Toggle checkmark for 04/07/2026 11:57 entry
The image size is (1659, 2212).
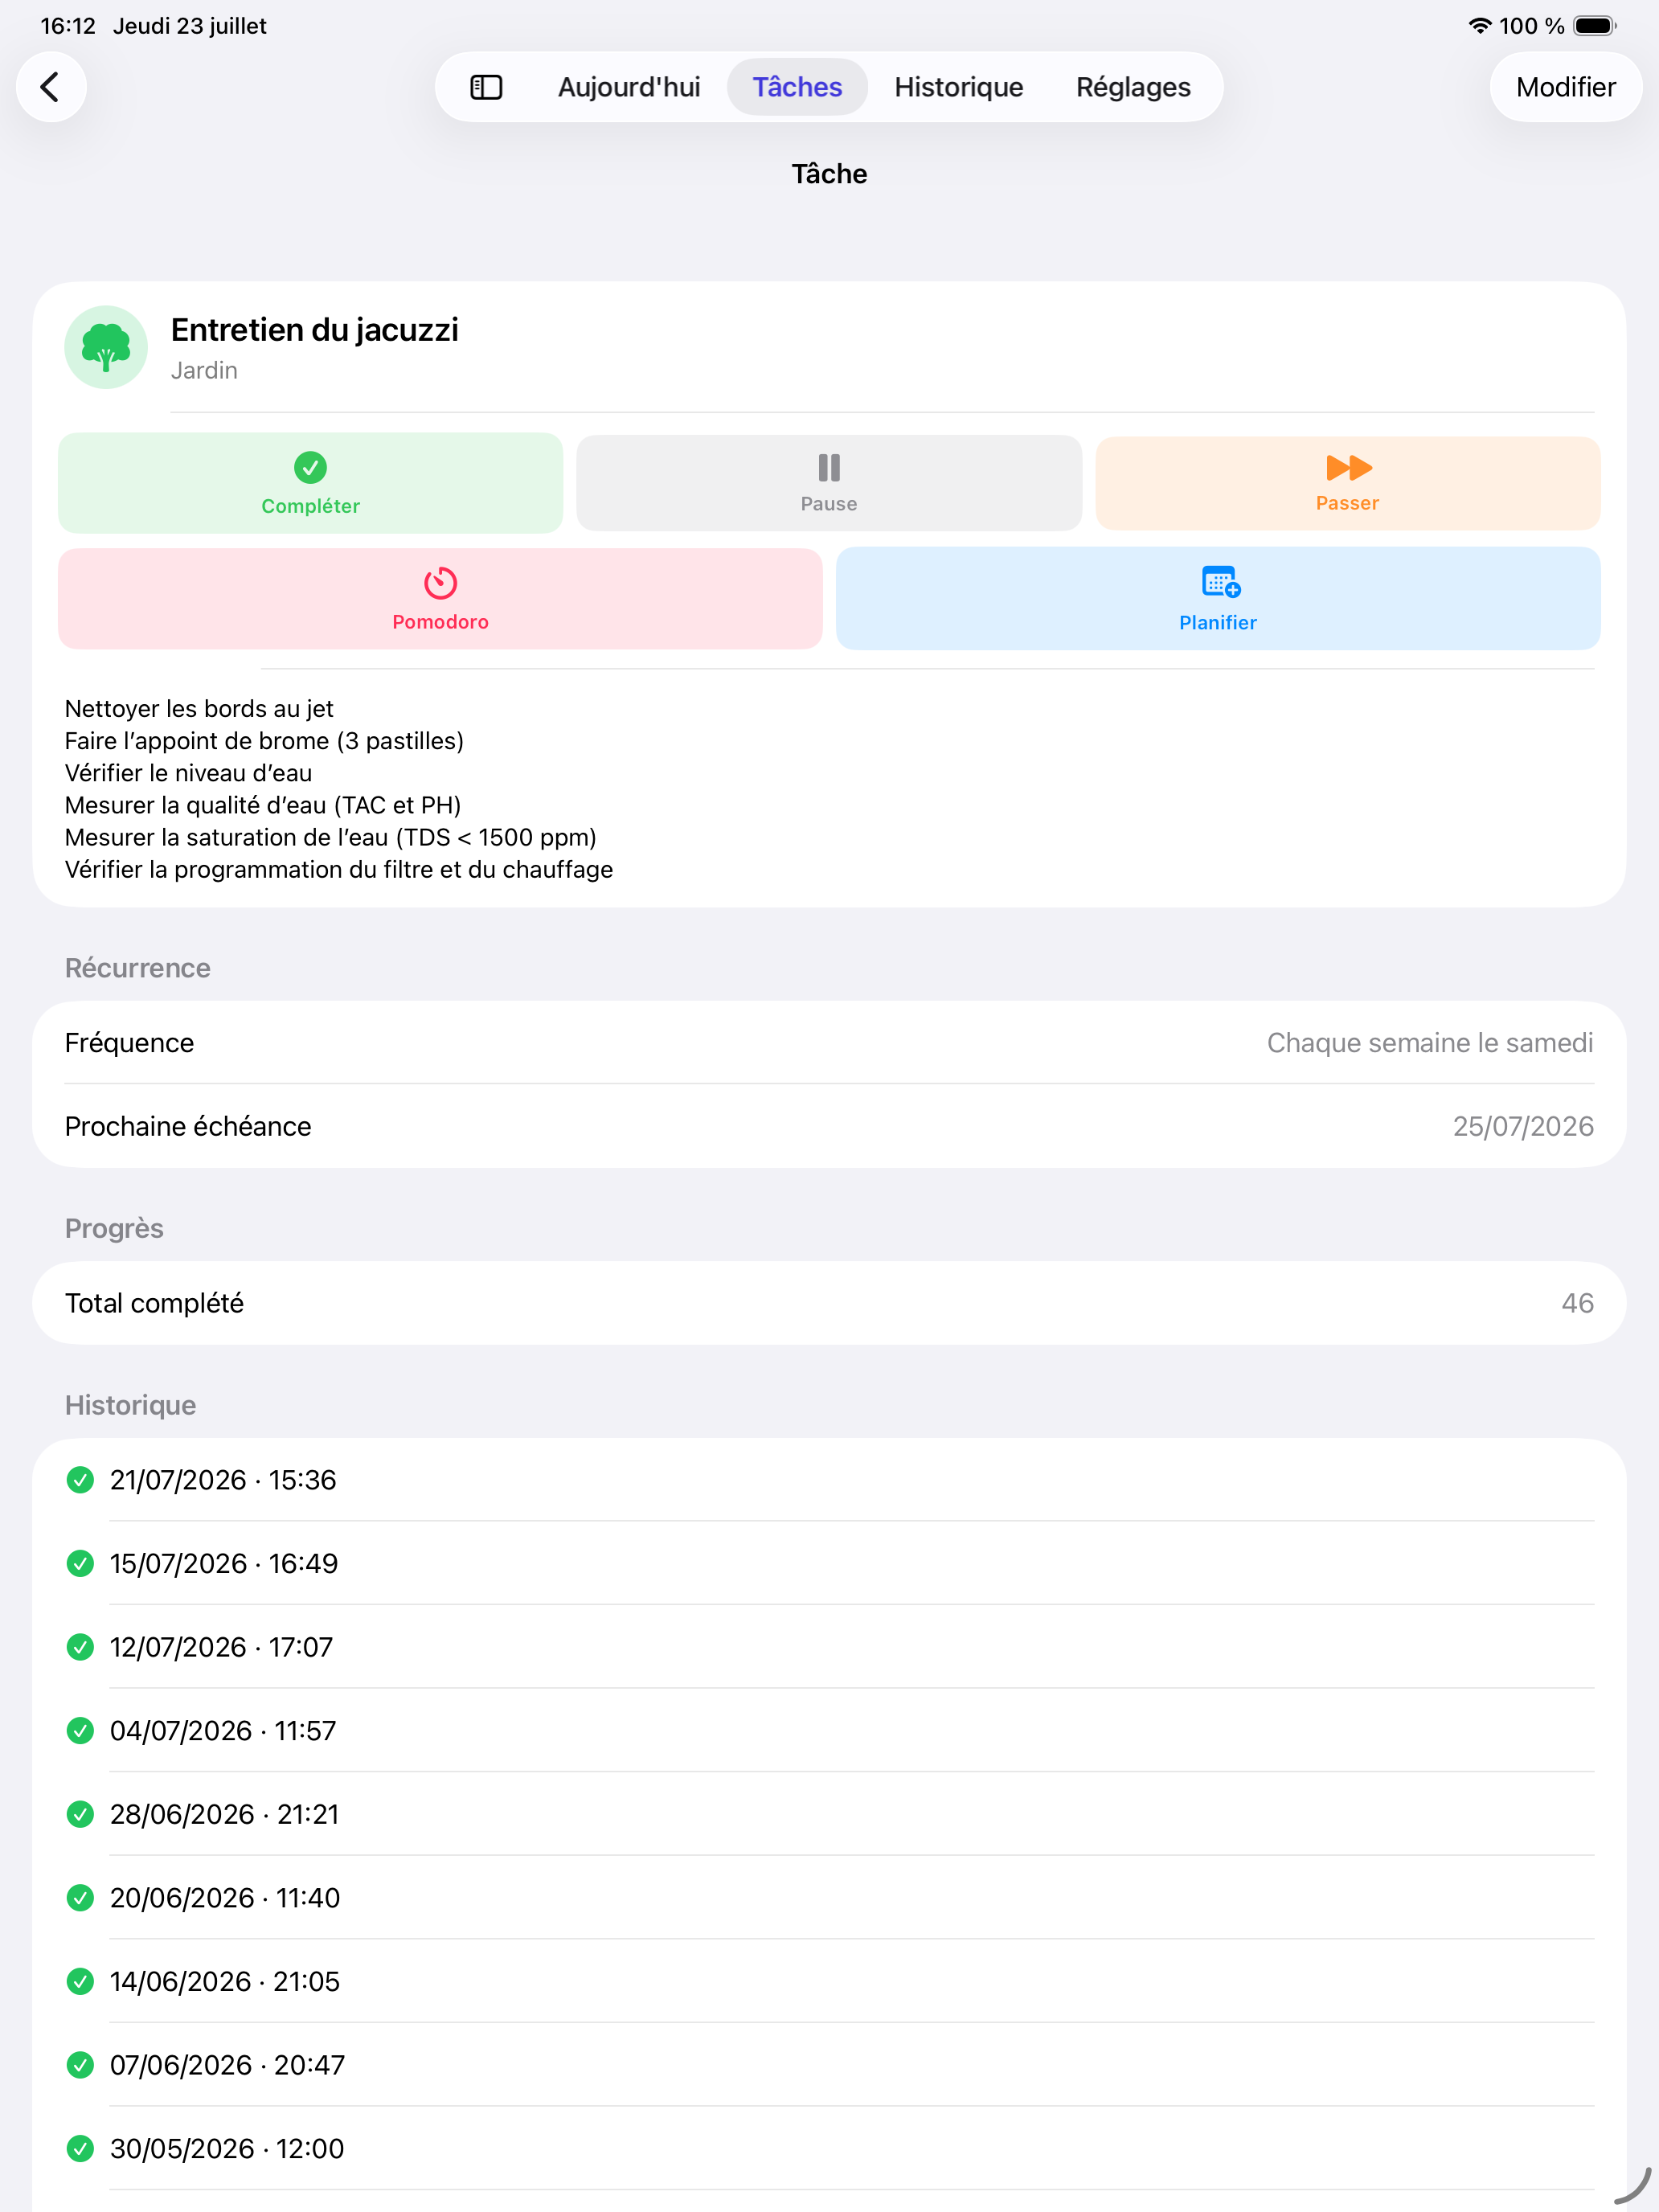(x=80, y=1731)
